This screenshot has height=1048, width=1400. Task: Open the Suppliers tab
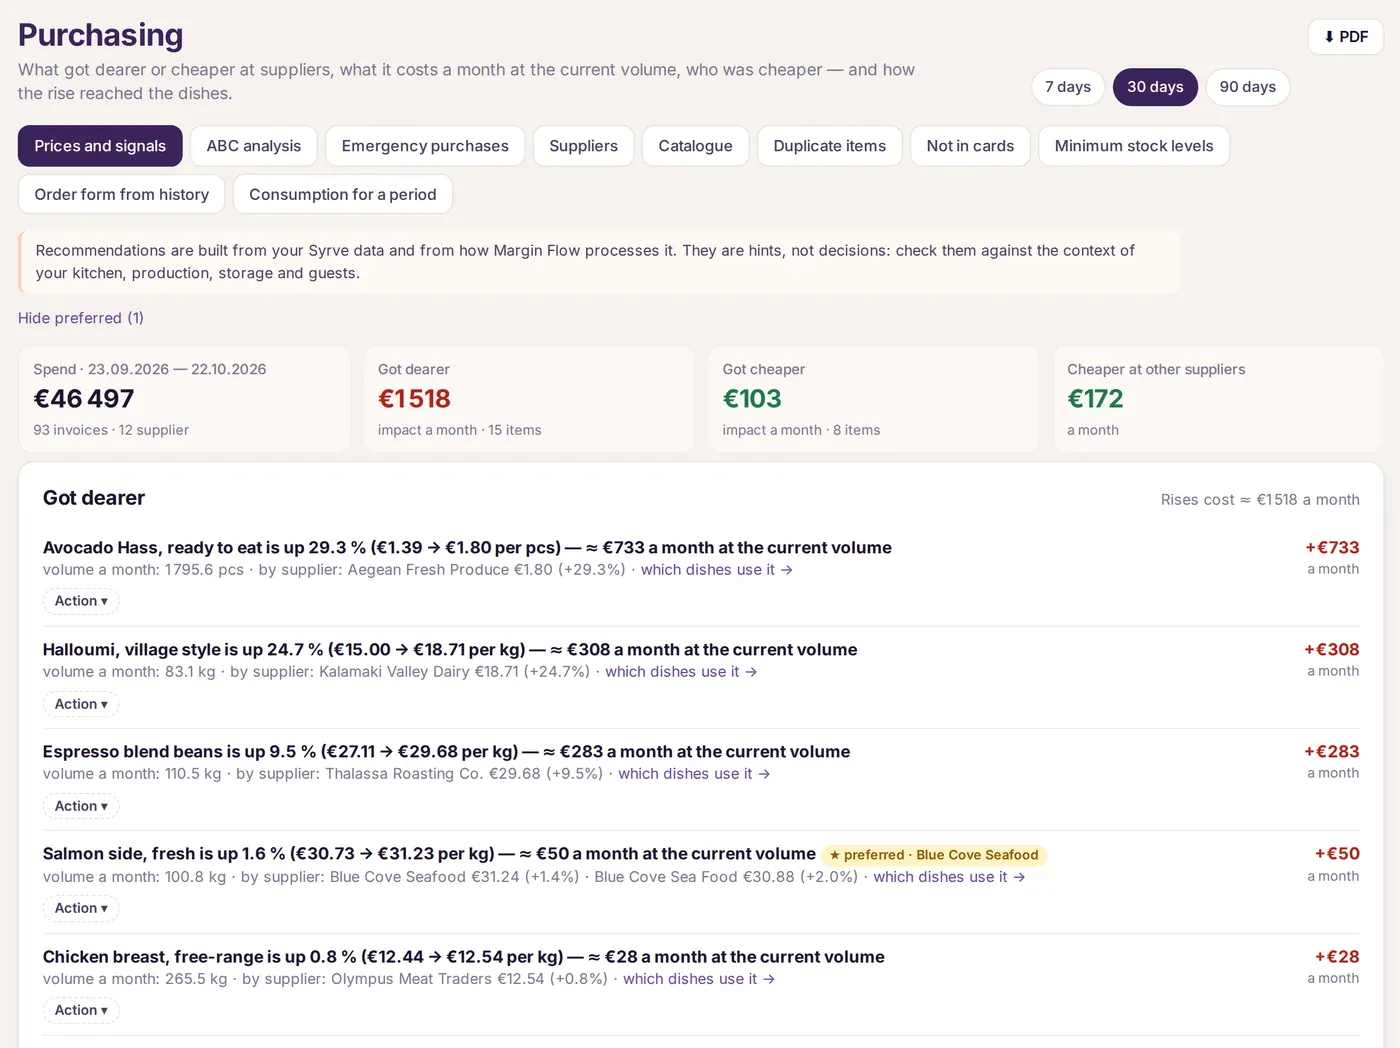click(x=583, y=146)
